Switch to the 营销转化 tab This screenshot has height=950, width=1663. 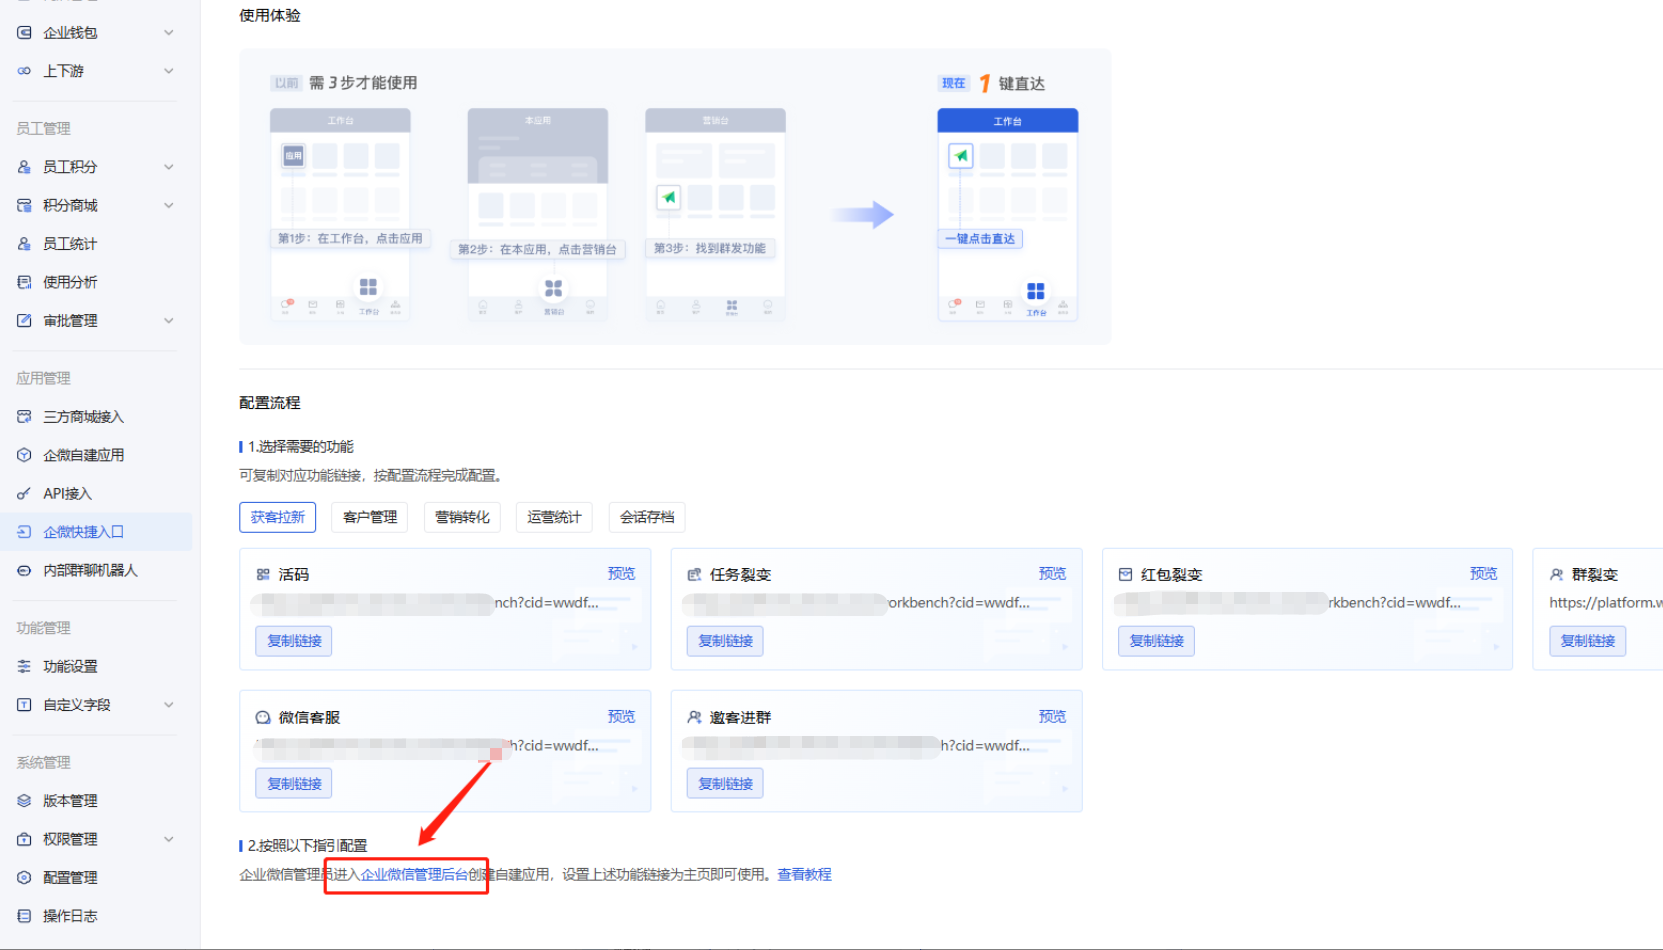coord(462,517)
